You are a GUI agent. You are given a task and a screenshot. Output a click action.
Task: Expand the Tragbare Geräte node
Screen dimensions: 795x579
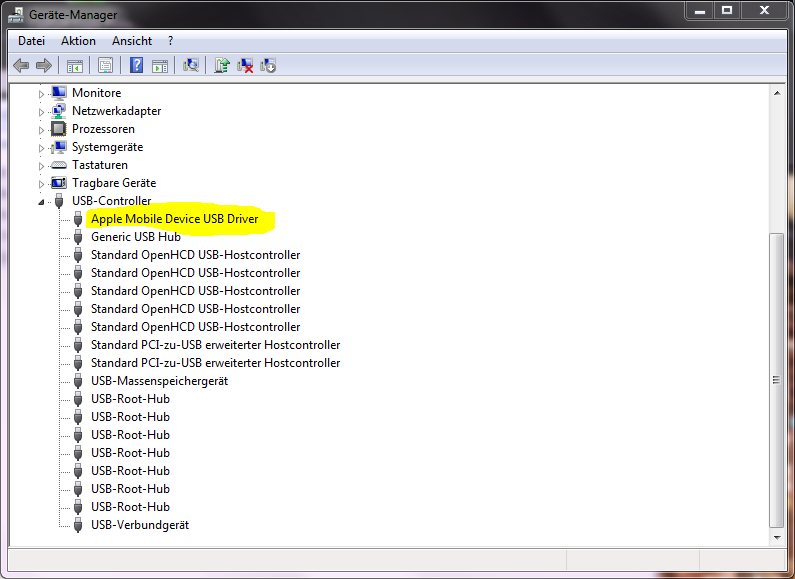pos(41,184)
